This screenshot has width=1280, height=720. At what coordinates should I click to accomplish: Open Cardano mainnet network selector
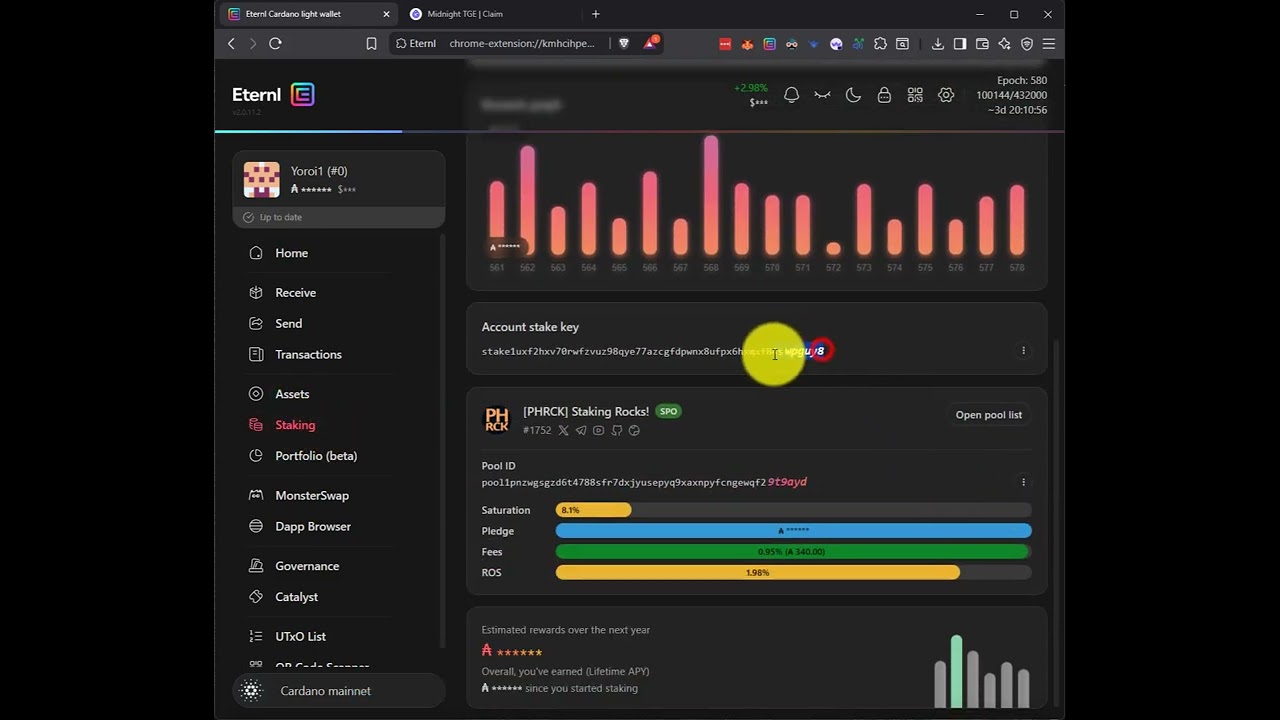[x=339, y=691]
